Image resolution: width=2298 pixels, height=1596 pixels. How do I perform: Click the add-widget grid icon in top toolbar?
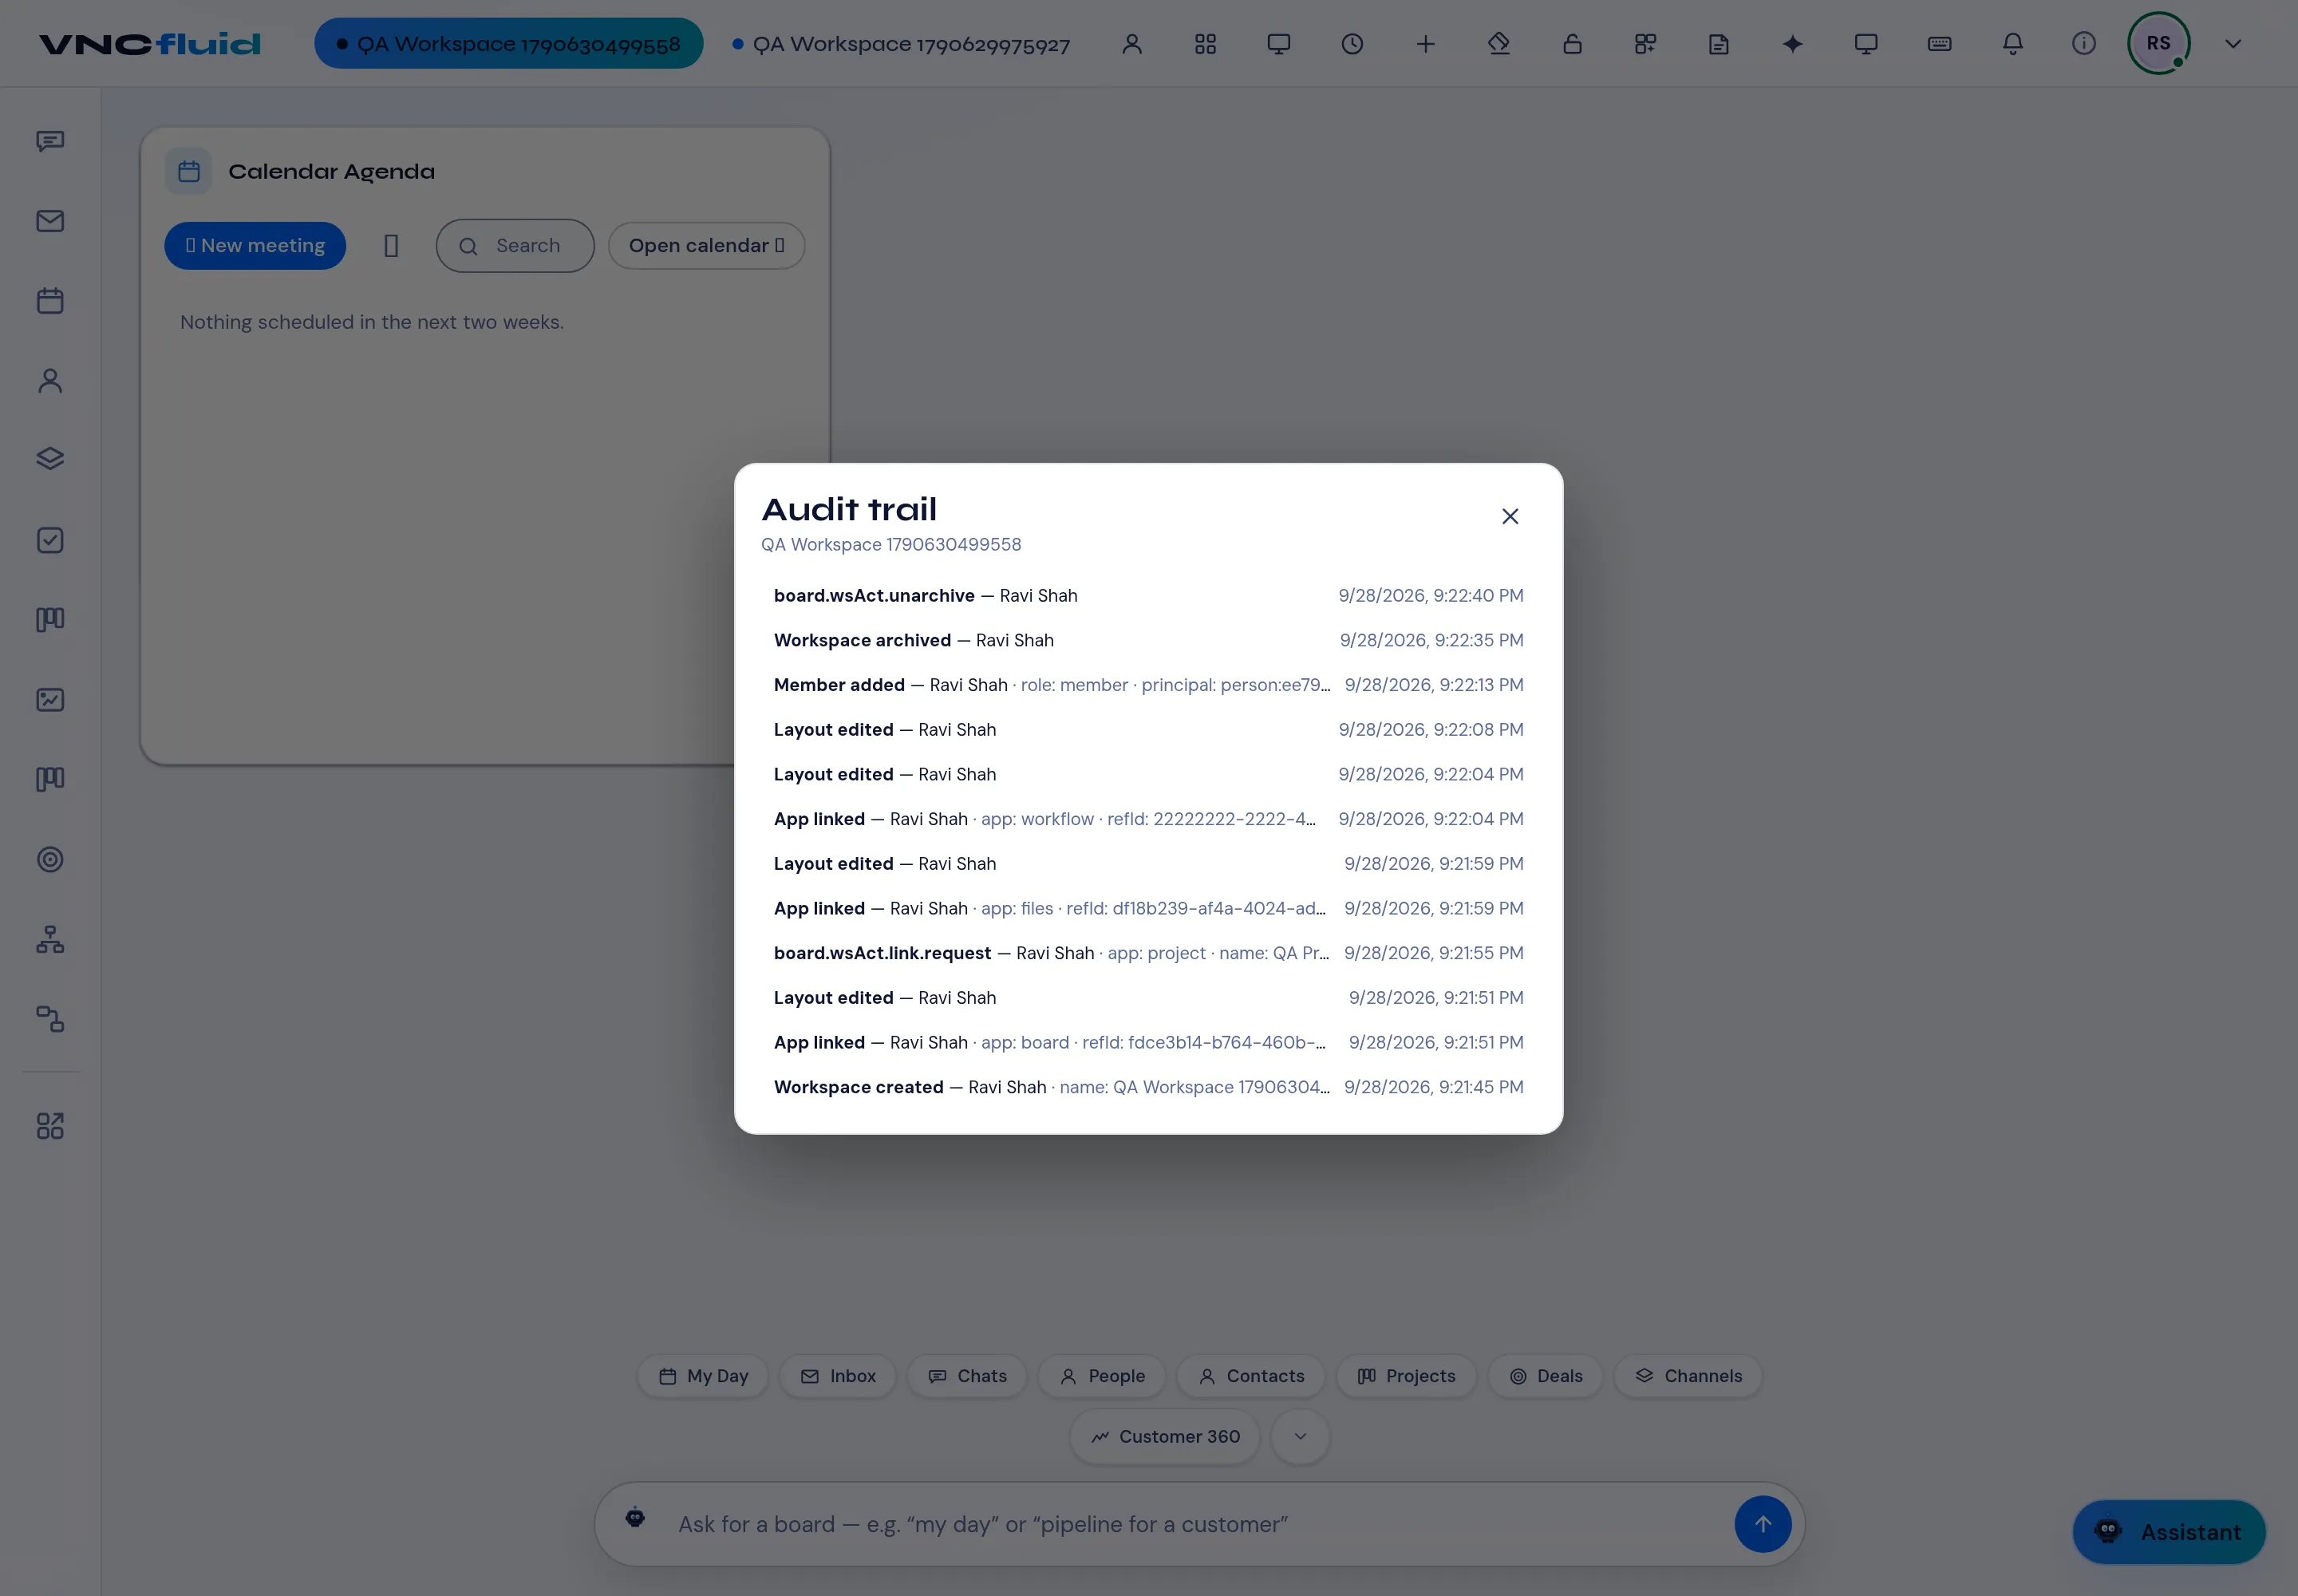pyautogui.click(x=1645, y=44)
